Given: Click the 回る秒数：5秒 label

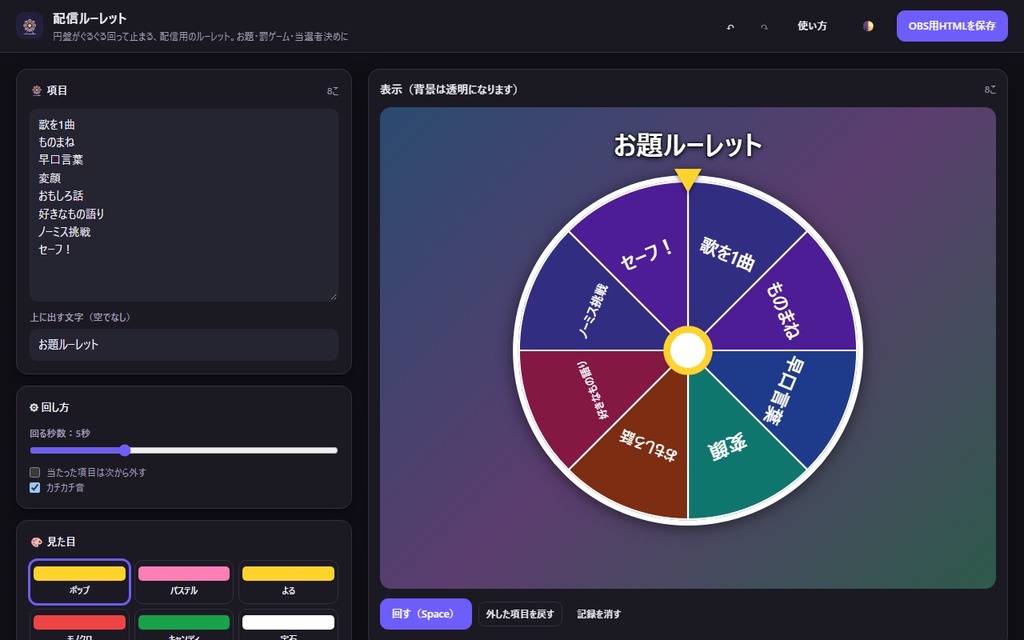Looking at the screenshot, I should pos(60,433).
